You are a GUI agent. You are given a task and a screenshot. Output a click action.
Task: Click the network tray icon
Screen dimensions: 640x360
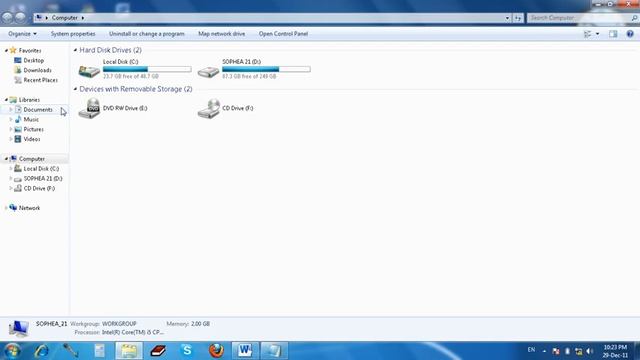click(x=578, y=351)
